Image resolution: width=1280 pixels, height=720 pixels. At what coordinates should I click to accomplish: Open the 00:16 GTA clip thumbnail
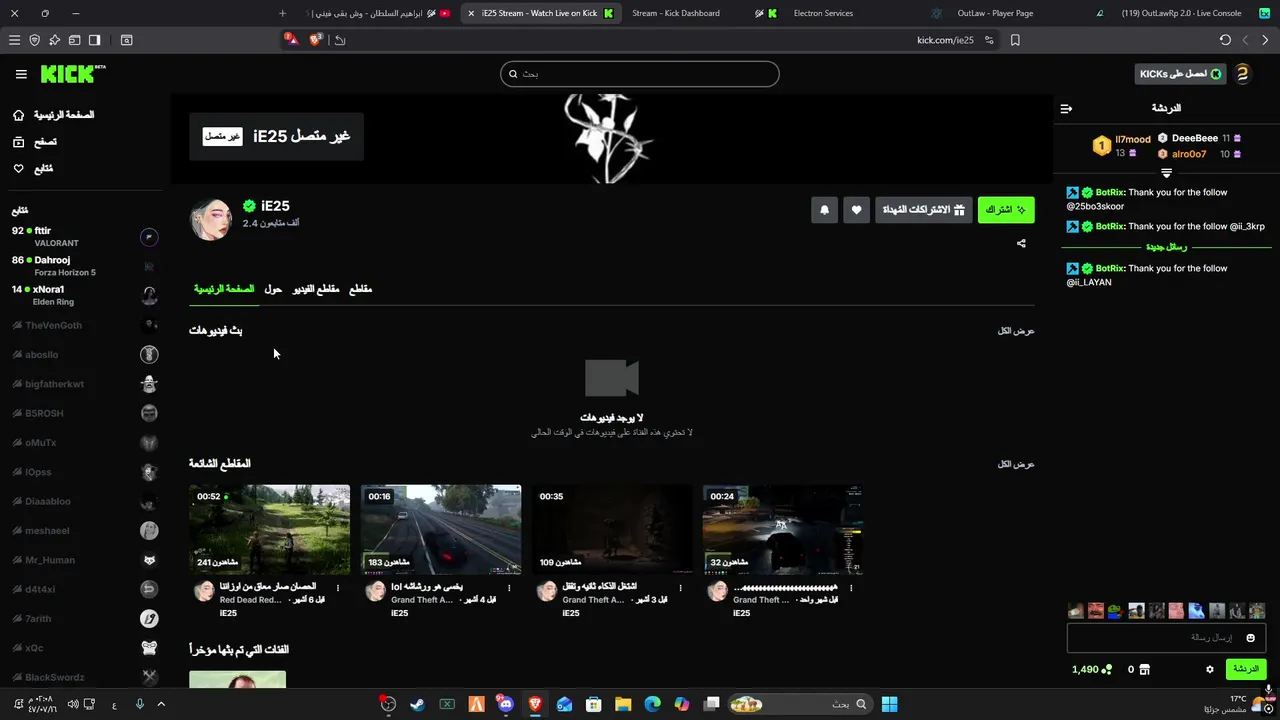coord(441,530)
